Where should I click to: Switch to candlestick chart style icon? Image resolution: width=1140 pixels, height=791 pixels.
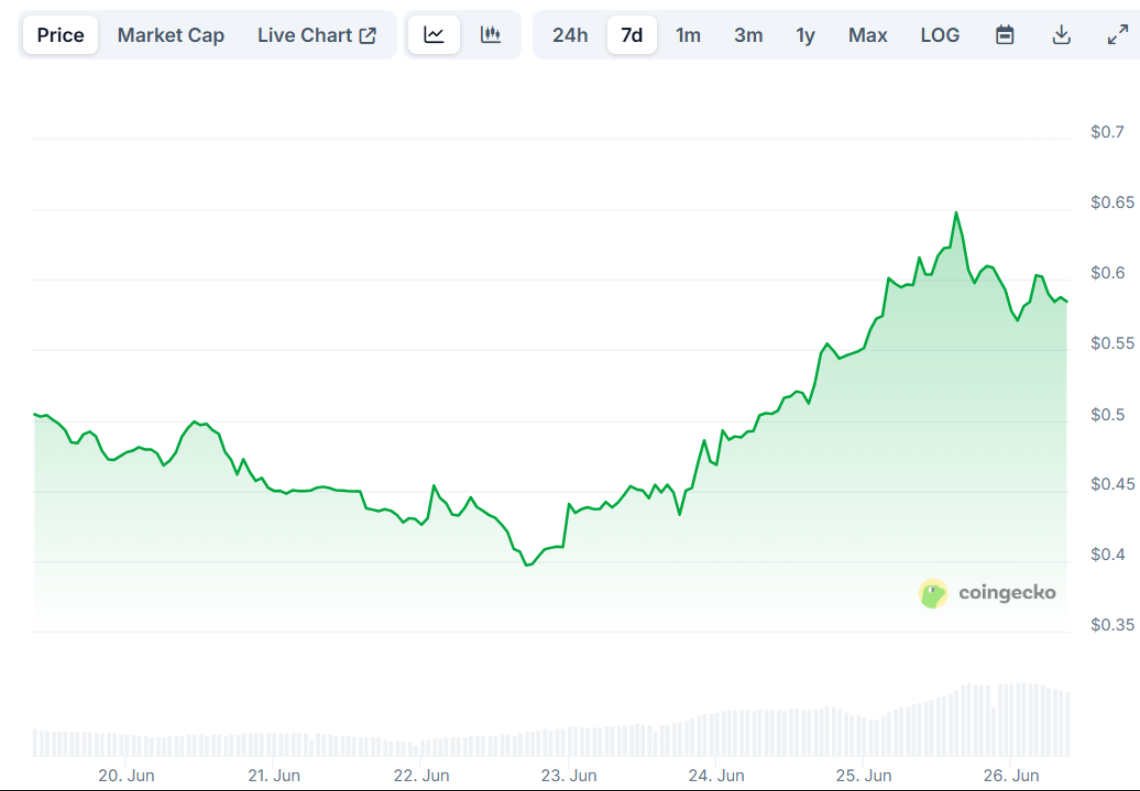(491, 34)
